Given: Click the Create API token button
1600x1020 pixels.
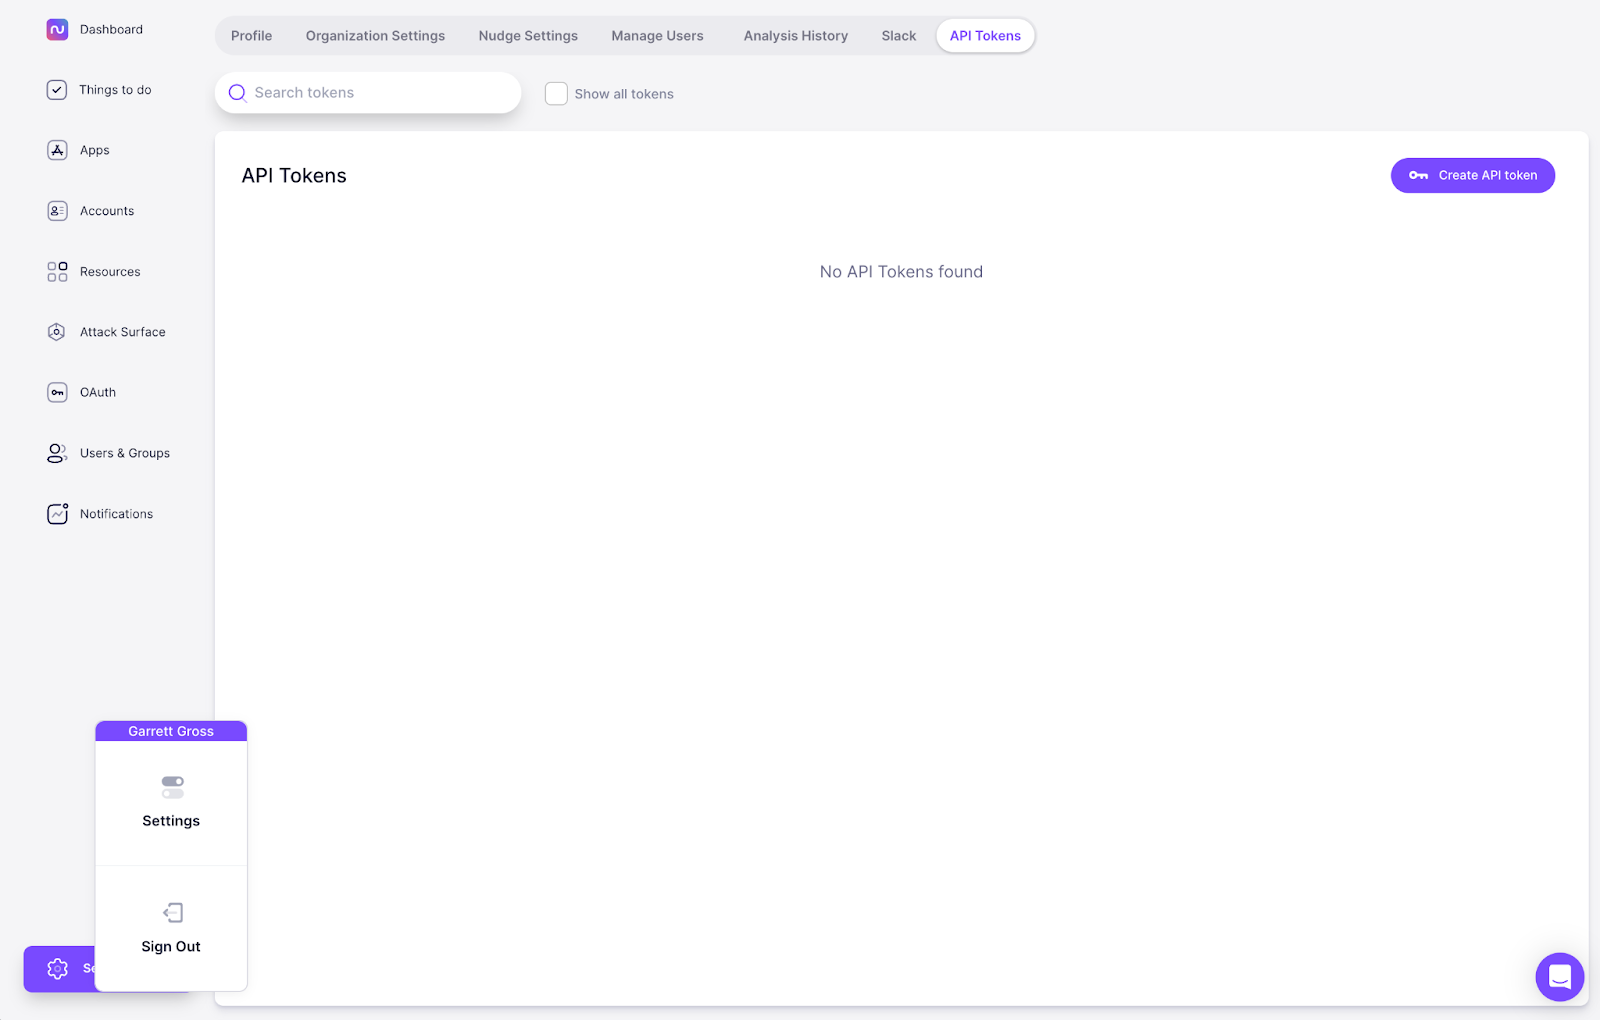Looking at the screenshot, I should [x=1472, y=176].
